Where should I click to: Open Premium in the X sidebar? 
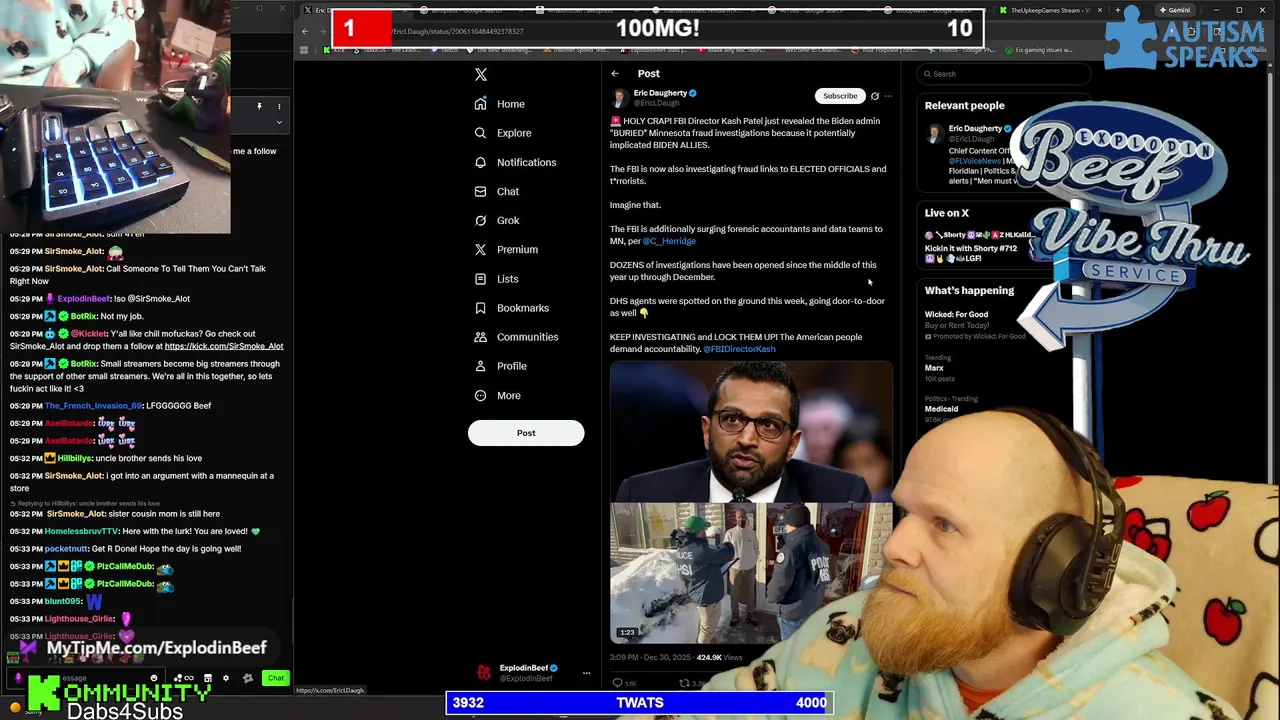[x=506, y=249]
